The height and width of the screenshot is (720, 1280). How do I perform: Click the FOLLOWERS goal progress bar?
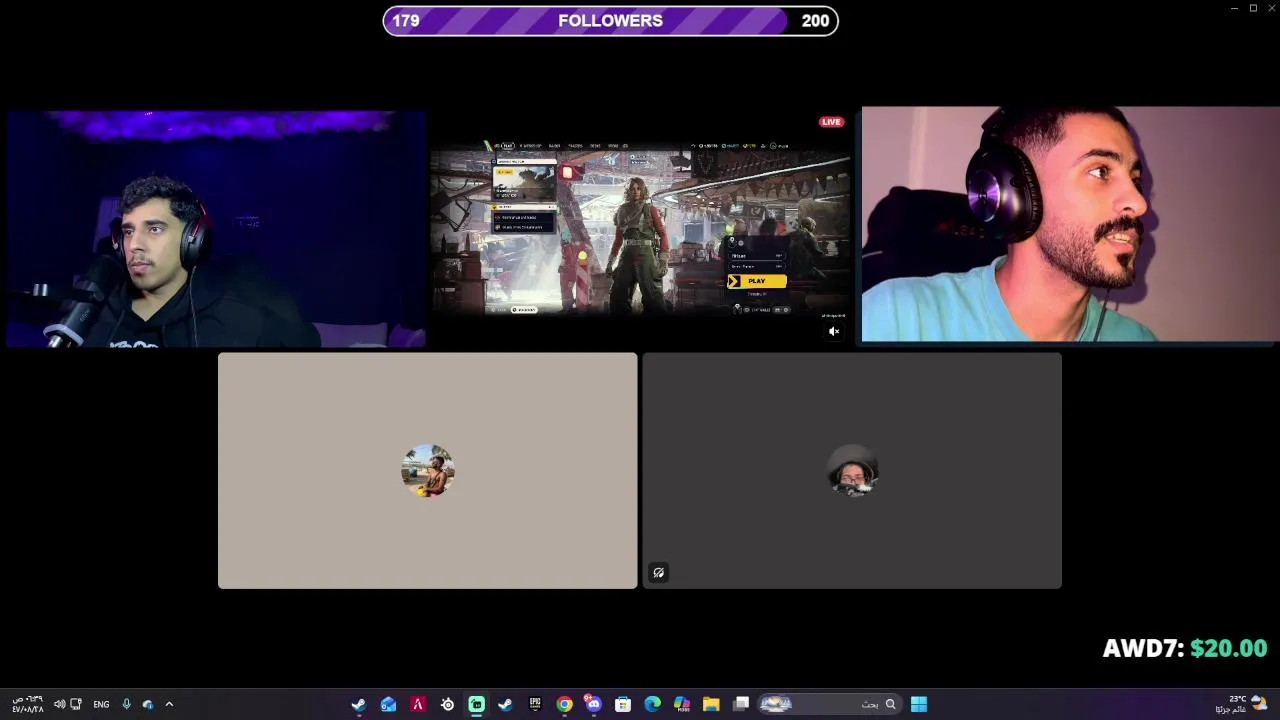coord(610,21)
